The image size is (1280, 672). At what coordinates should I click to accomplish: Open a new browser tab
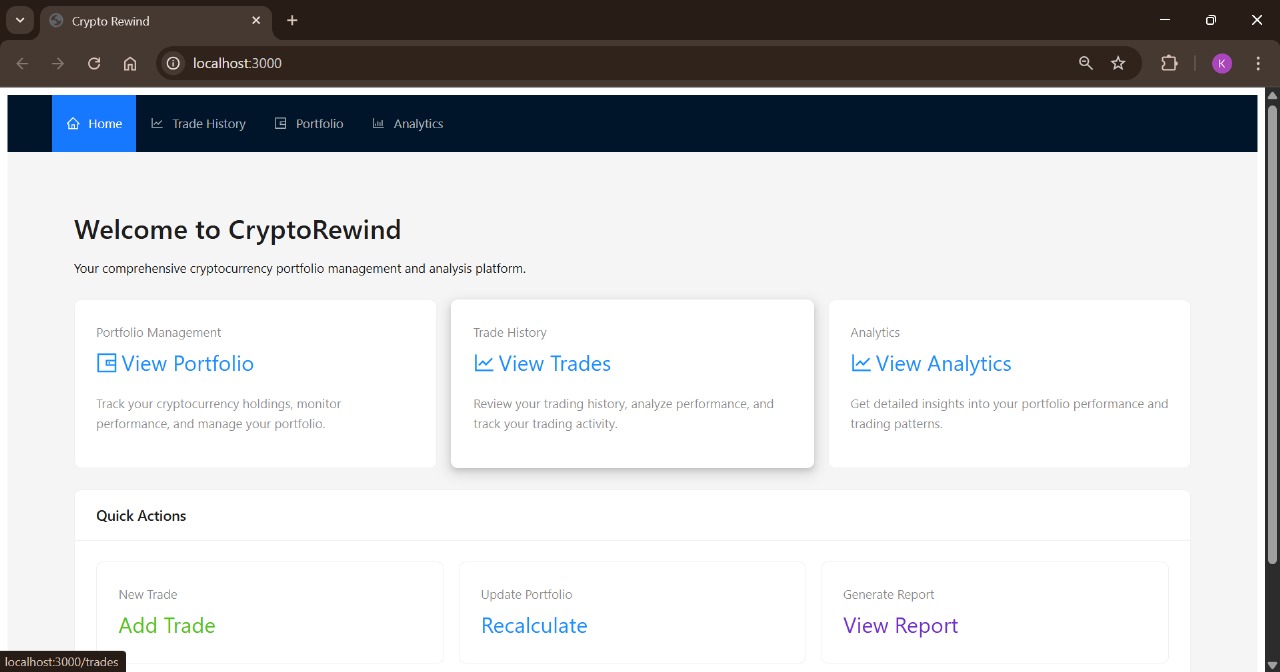coord(292,20)
